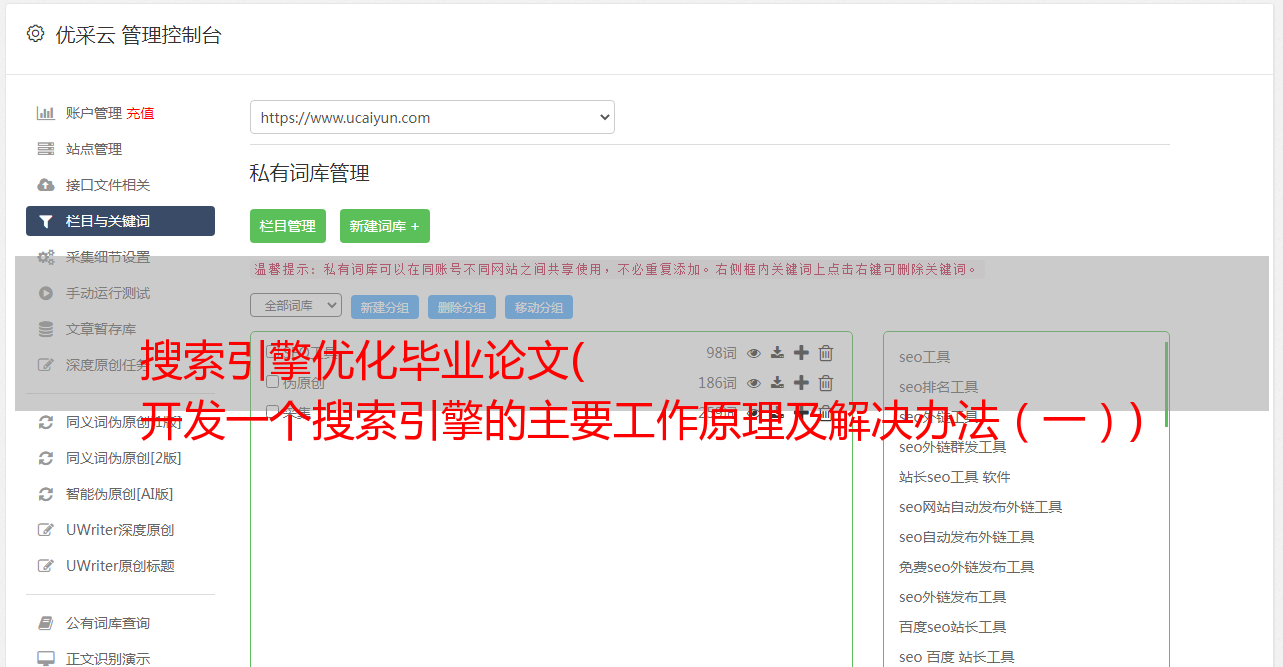This screenshot has width=1283, height=667.
Task: Select keyword 'seo外链群发工具'
Action: [953, 447]
